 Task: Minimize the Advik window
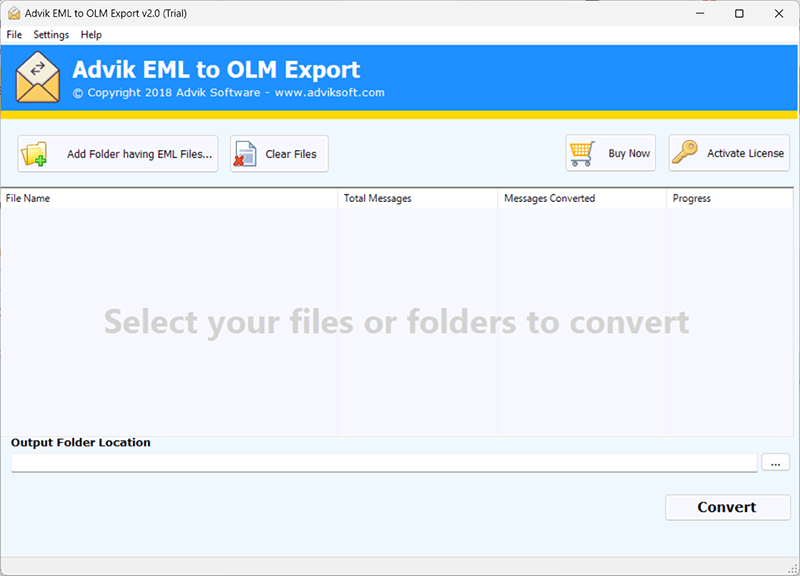(x=700, y=13)
